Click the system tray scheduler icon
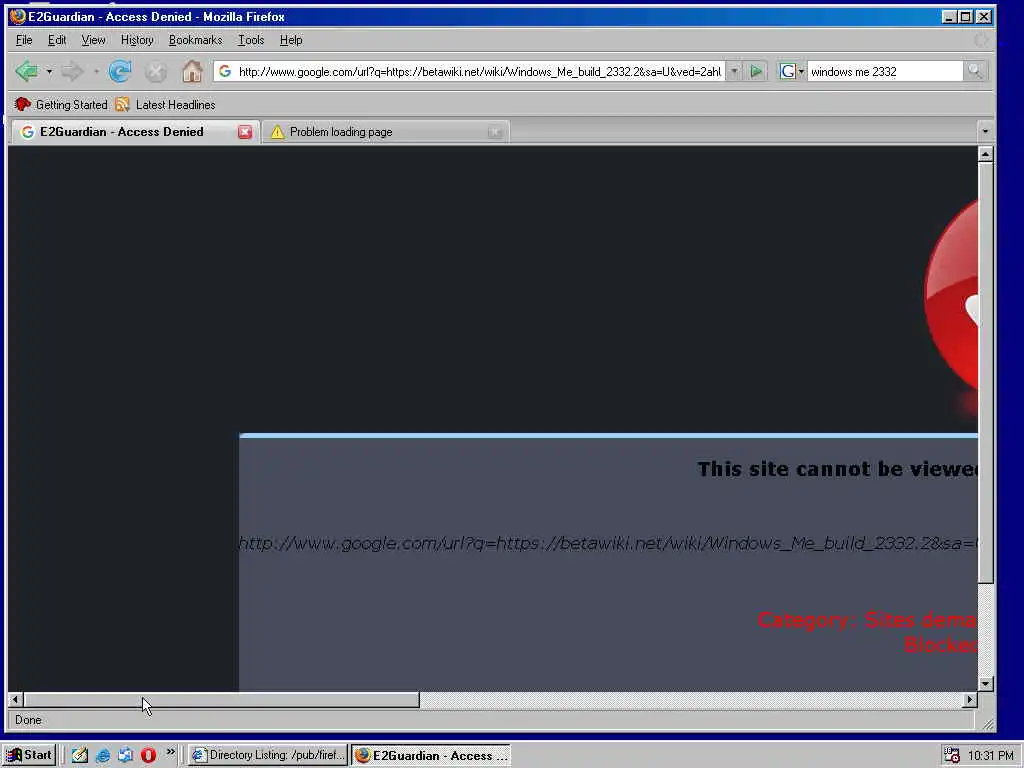1024x768 pixels. 952,755
